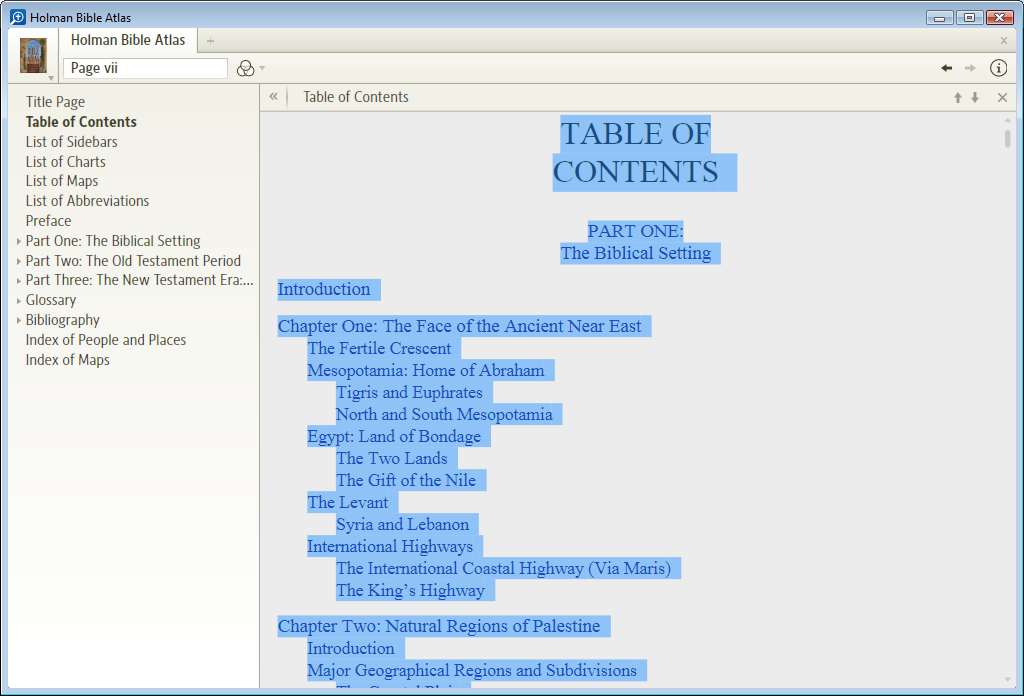Open List of Abbreviations entry
Viewport: 1024px width, 696px height.
tap(88, 201)
